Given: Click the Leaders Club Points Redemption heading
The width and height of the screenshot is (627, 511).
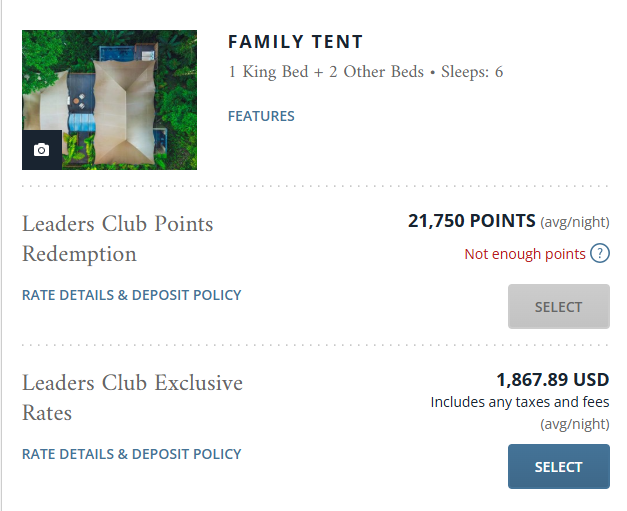Looking at the screenshot, I should tap(118, 239).
